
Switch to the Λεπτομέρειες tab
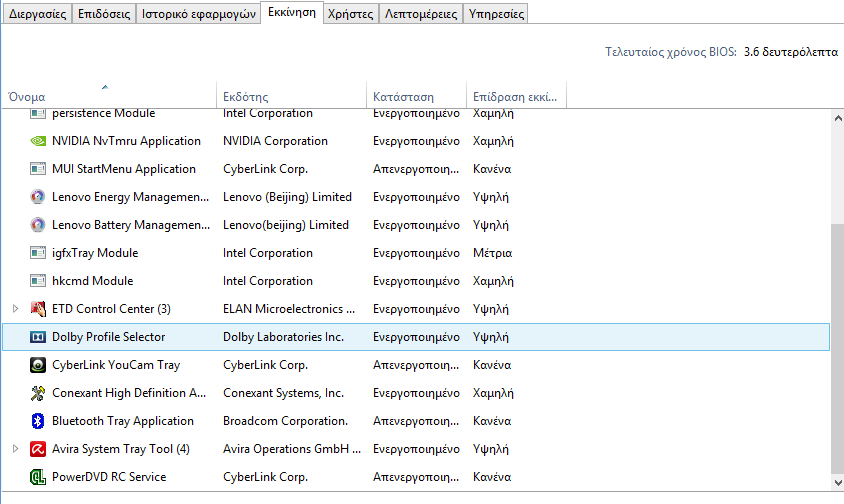pyautogui.click(x=421, y=14)
